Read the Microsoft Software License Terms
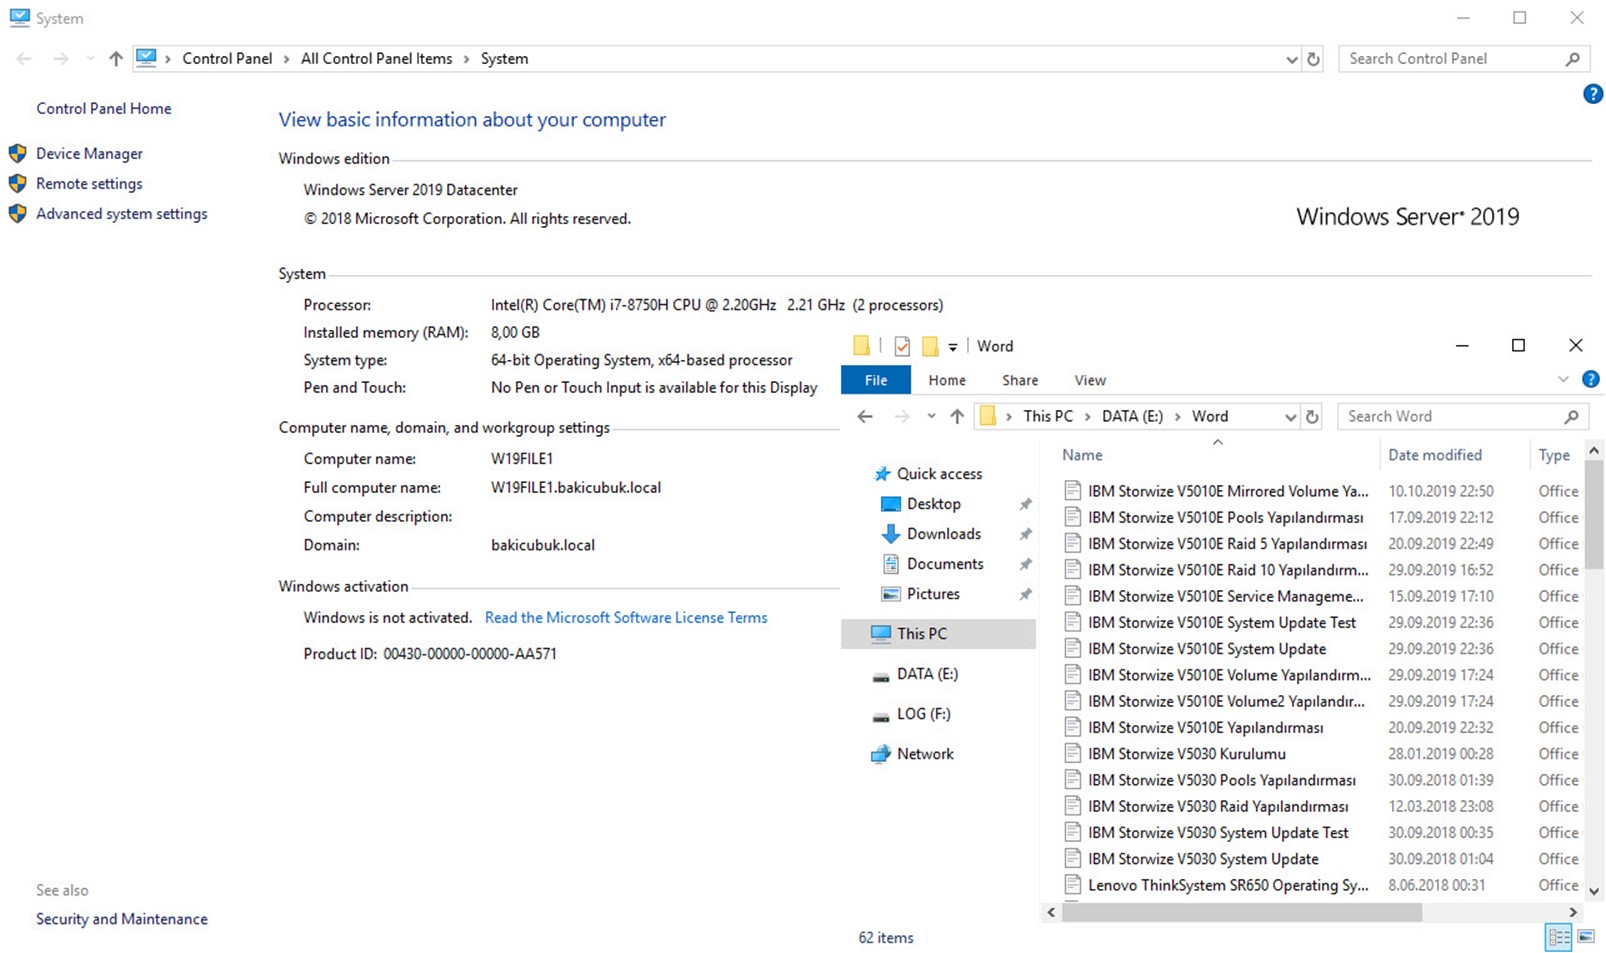 pos(626,617)
